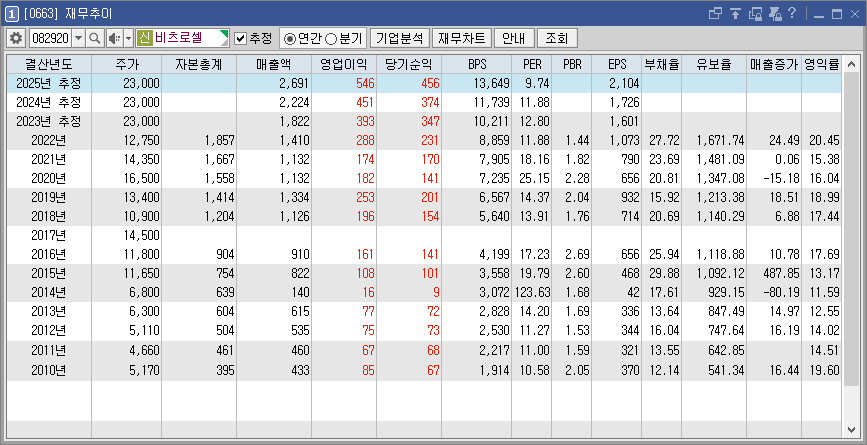Click the 영업이익 column header
Image resolution: width=867 pixels, height=445 pixels.
344,64
